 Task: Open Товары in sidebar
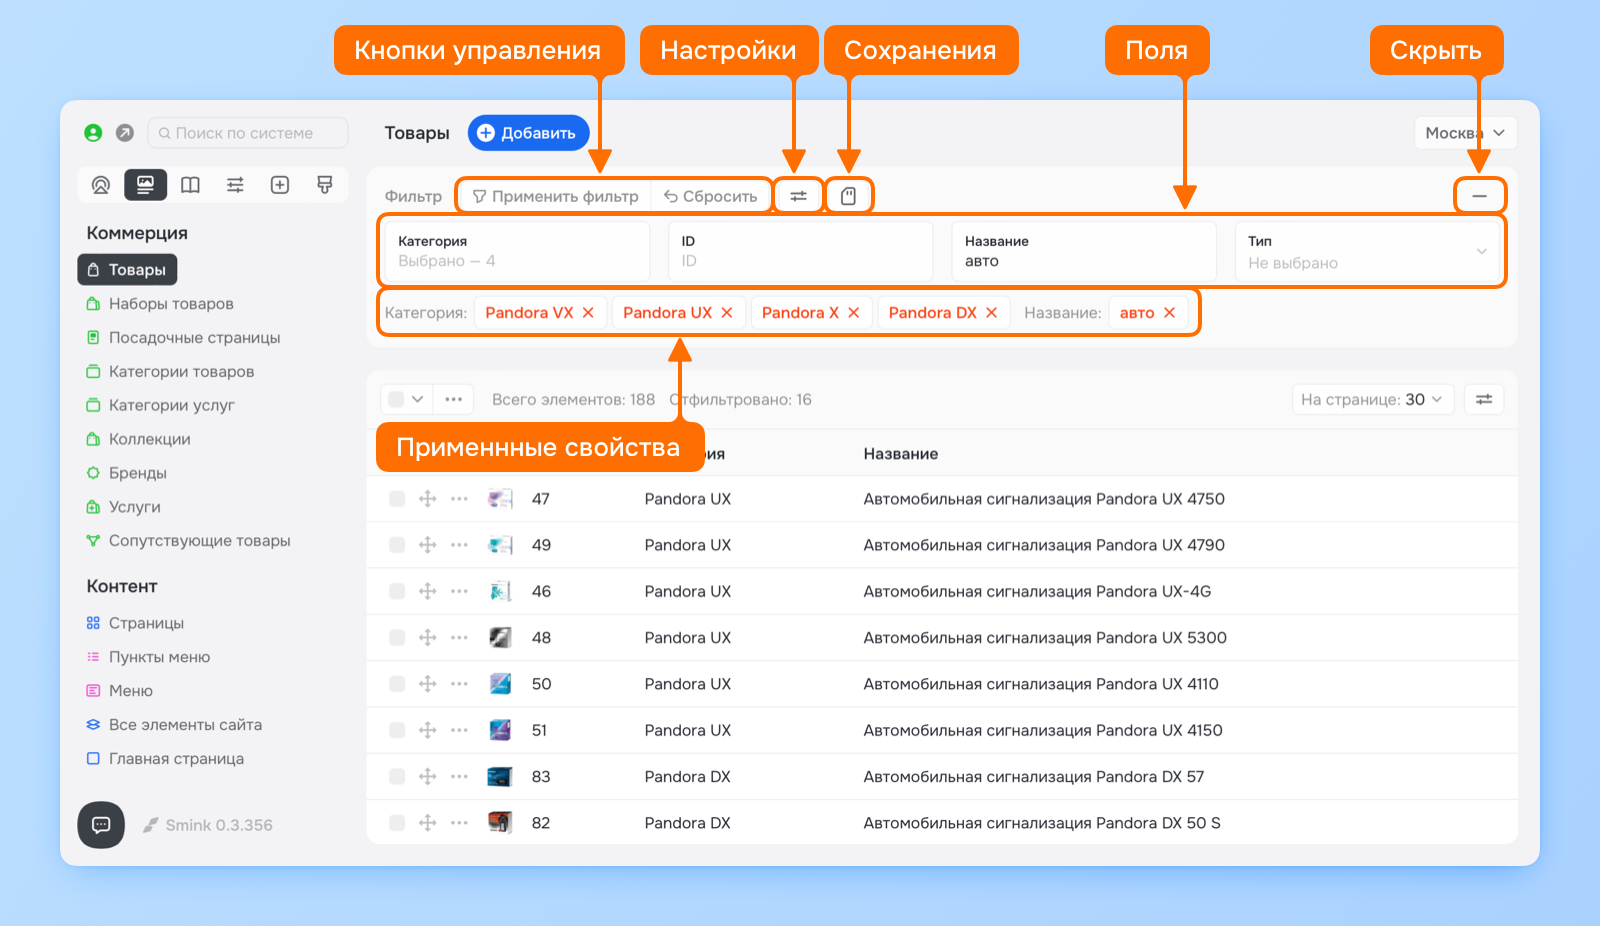pyautogui.click(x=127, y=270)
